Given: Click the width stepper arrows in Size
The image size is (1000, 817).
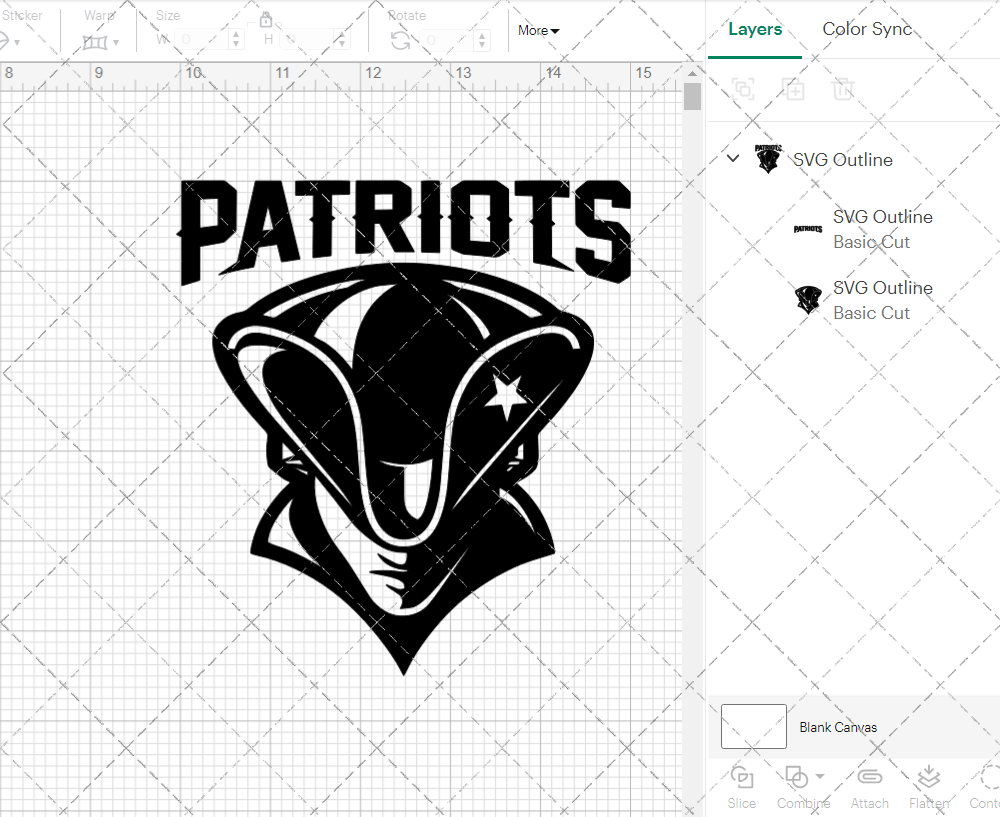Looking at the screenshot, I should point(236,40).
